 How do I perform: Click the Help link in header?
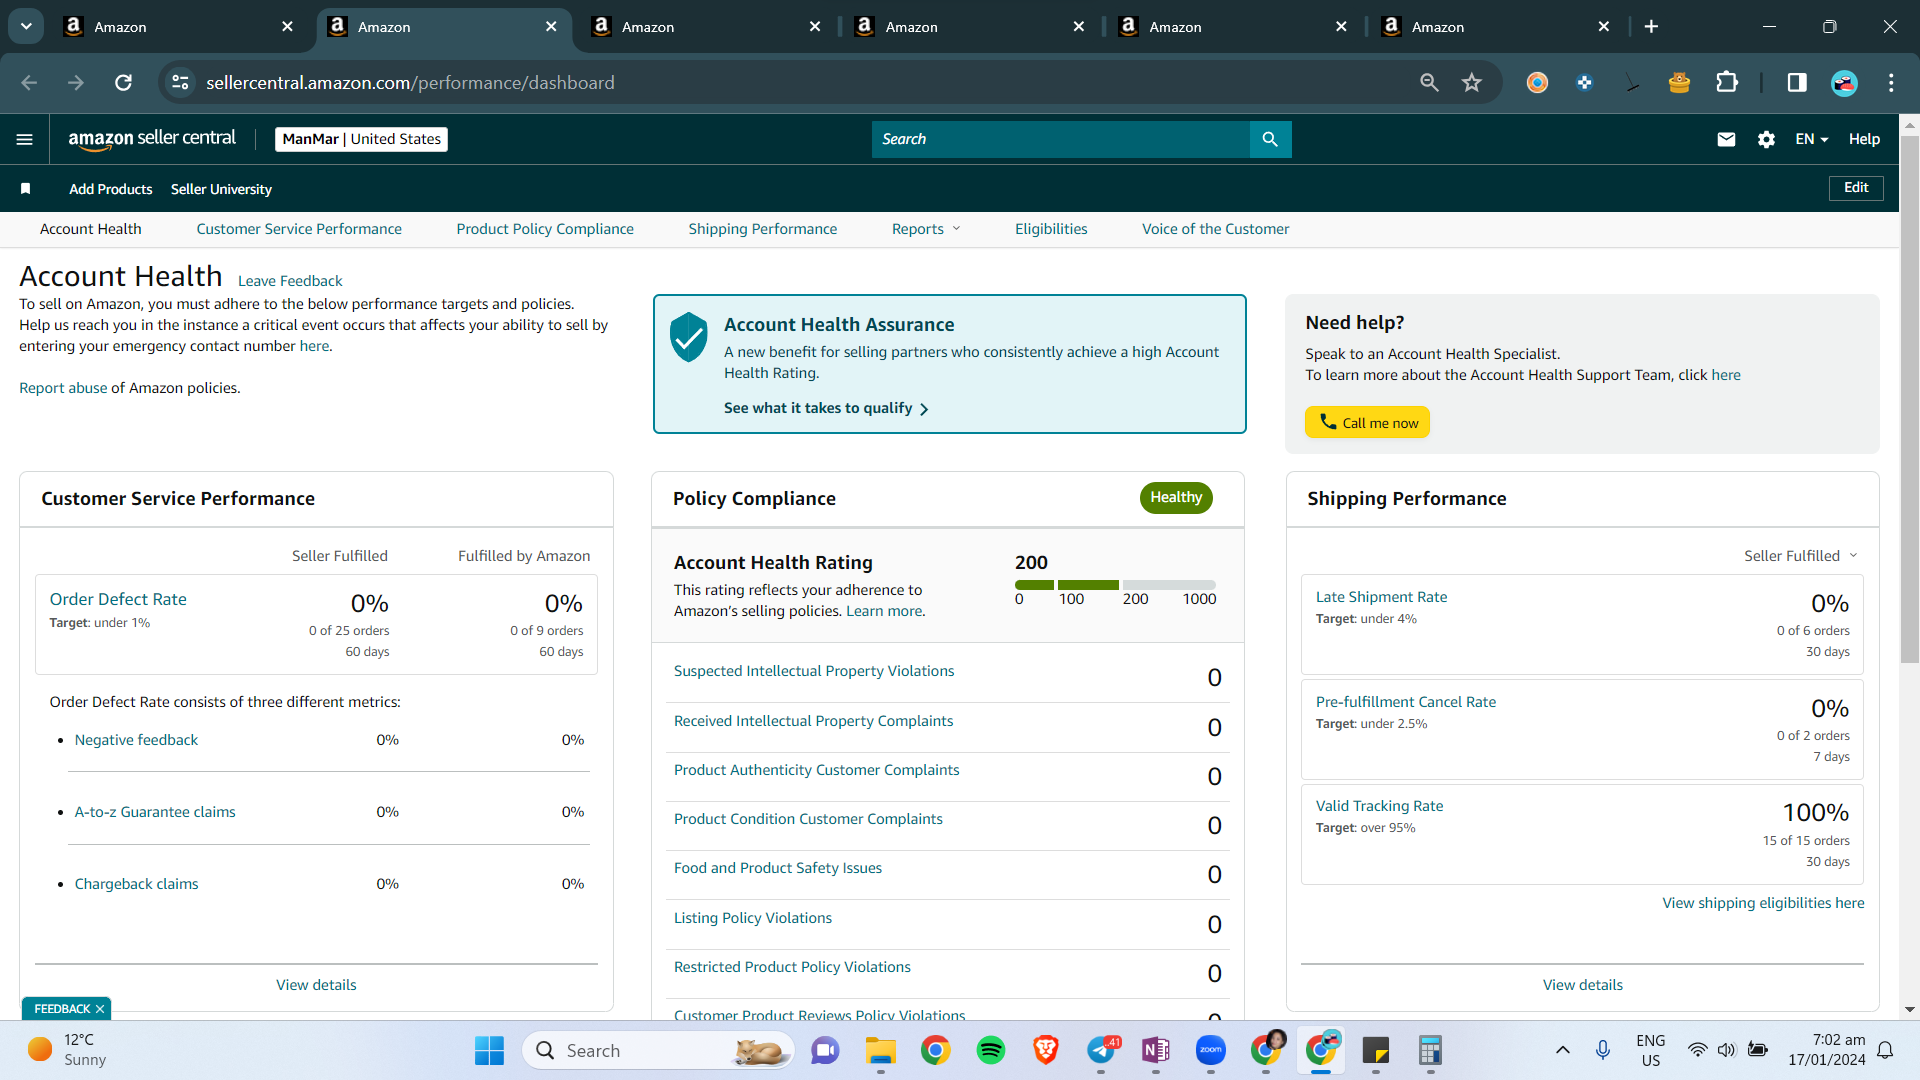pyautogui.click(x=1864, y=139)
